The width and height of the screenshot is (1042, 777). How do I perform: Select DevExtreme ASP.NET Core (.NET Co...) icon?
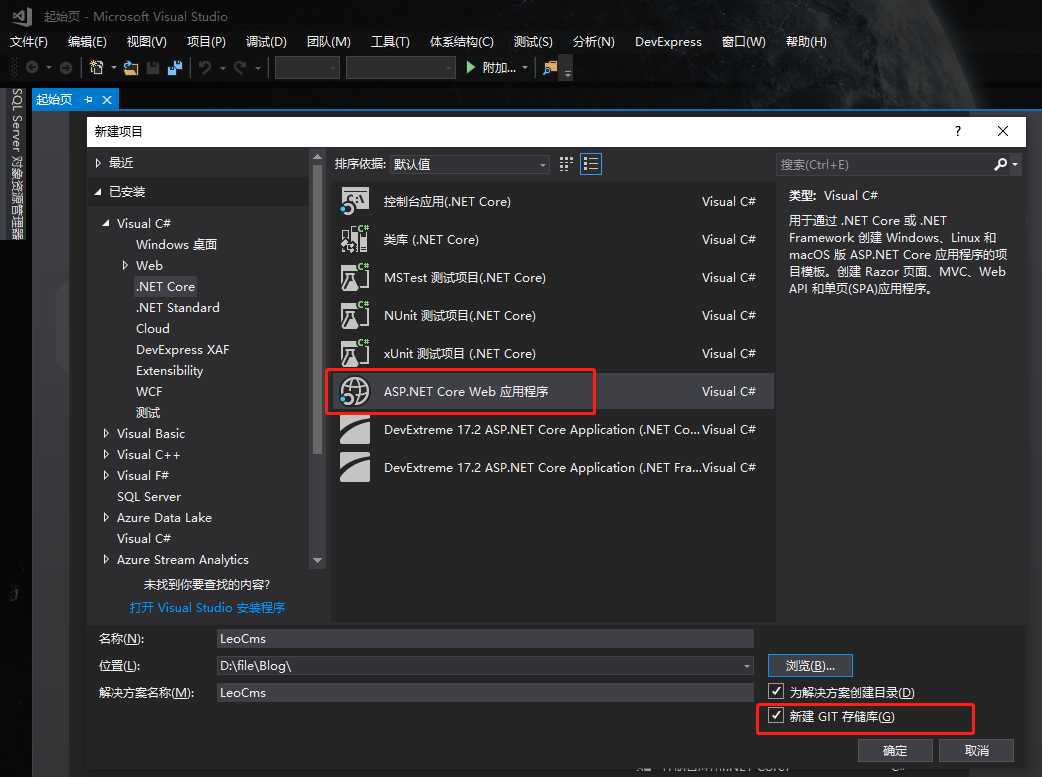click(x=355, y=429)
